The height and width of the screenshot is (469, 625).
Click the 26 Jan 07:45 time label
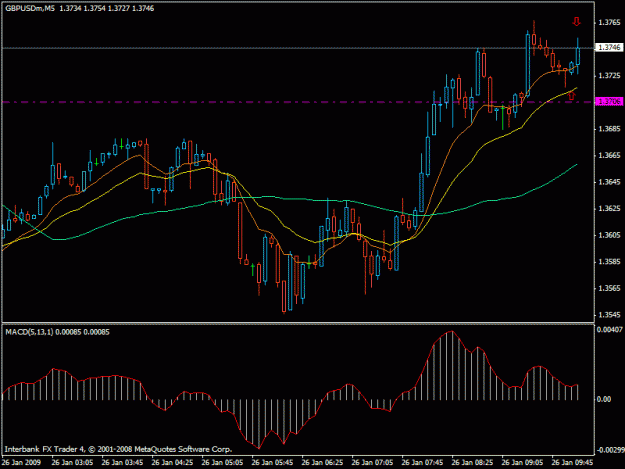coord(422,462)
